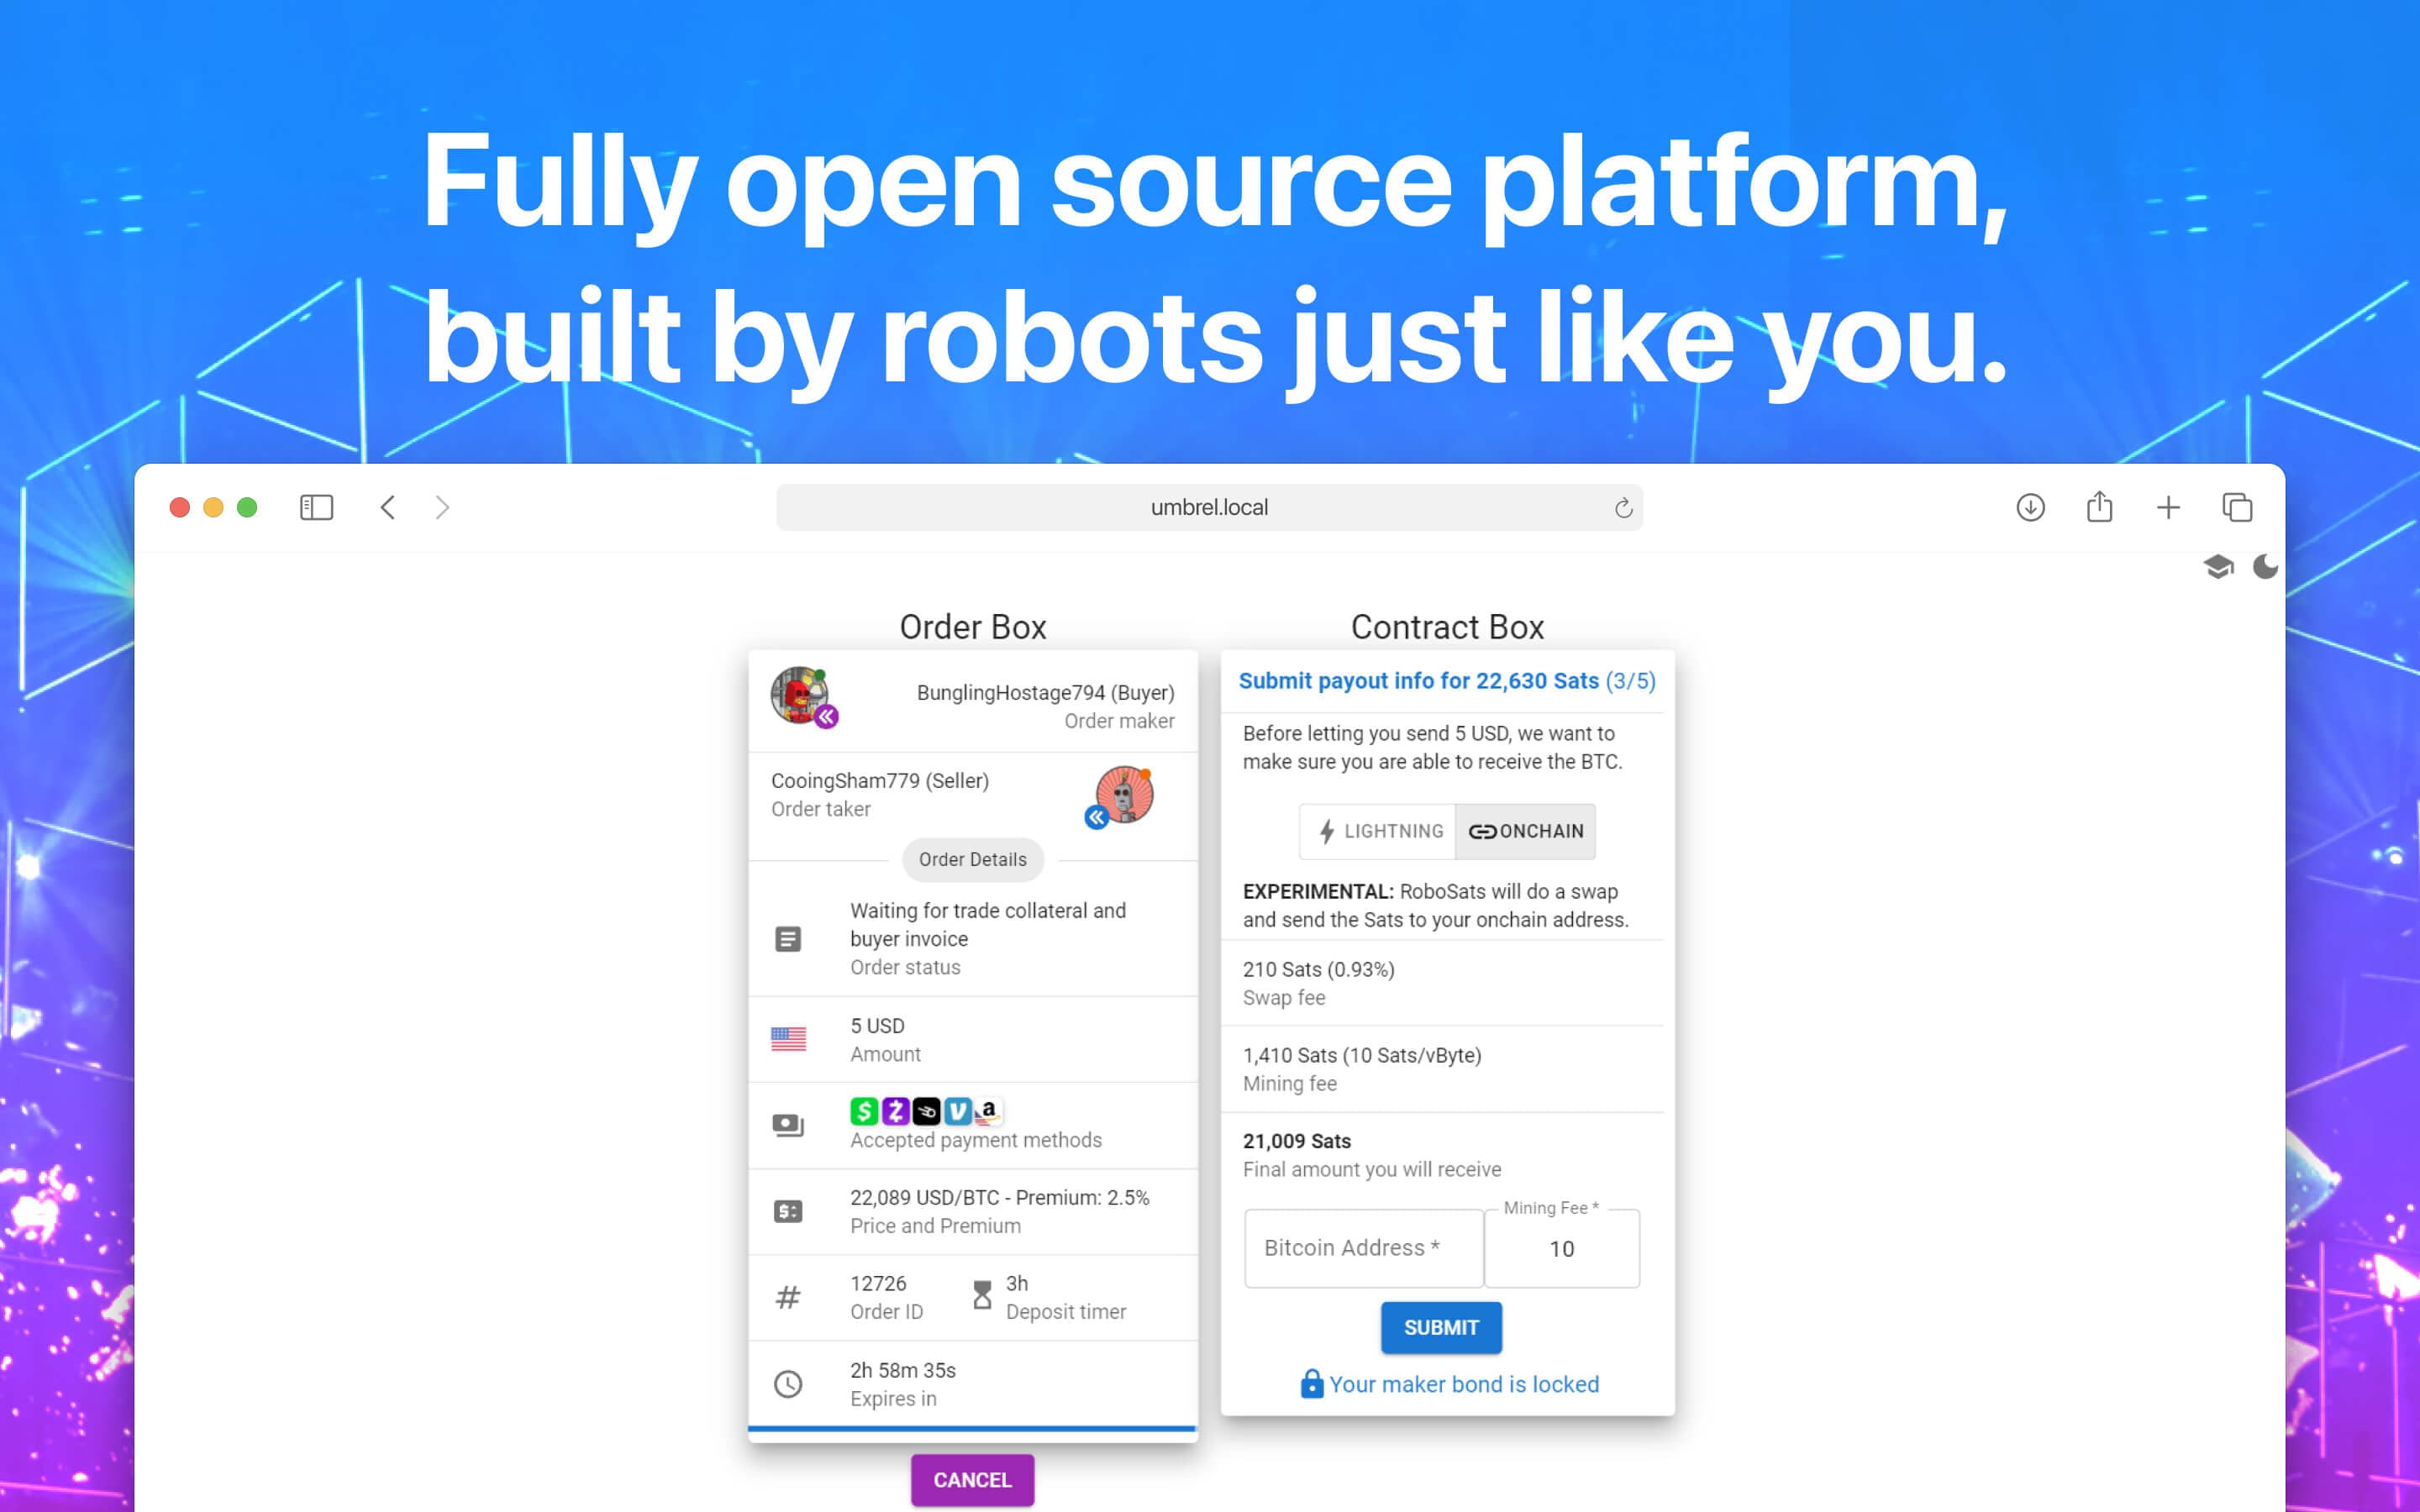Click the Venmo accepted payment icon
Image resolution: width=2420 pixels, height=1512 pixels.
coord(955,1110)
